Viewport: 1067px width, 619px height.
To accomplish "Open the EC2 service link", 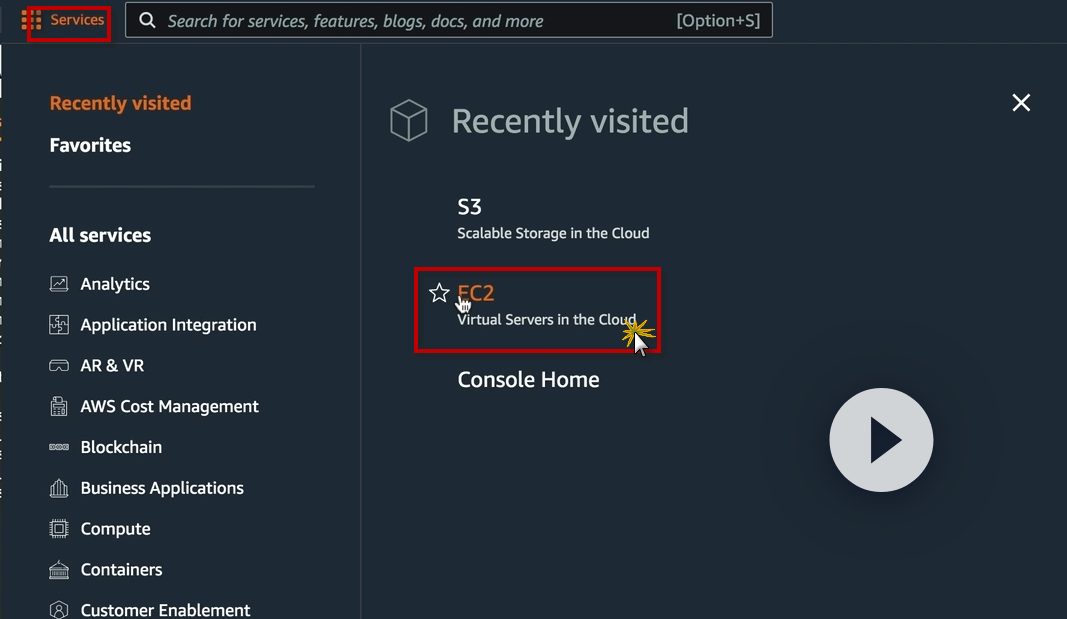I will click(x=478, y=293).
